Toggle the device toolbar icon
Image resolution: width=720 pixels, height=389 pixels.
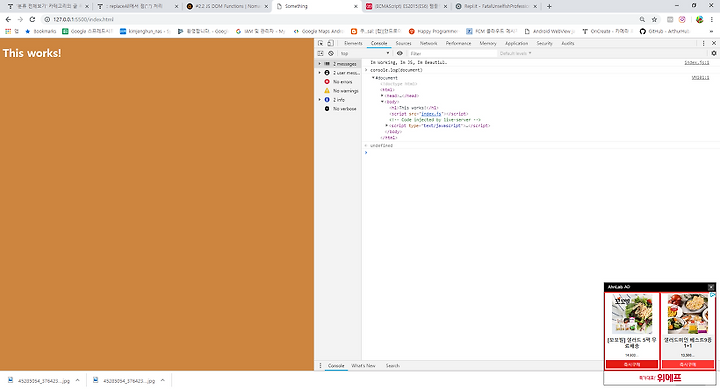click(x=330, y=43)
